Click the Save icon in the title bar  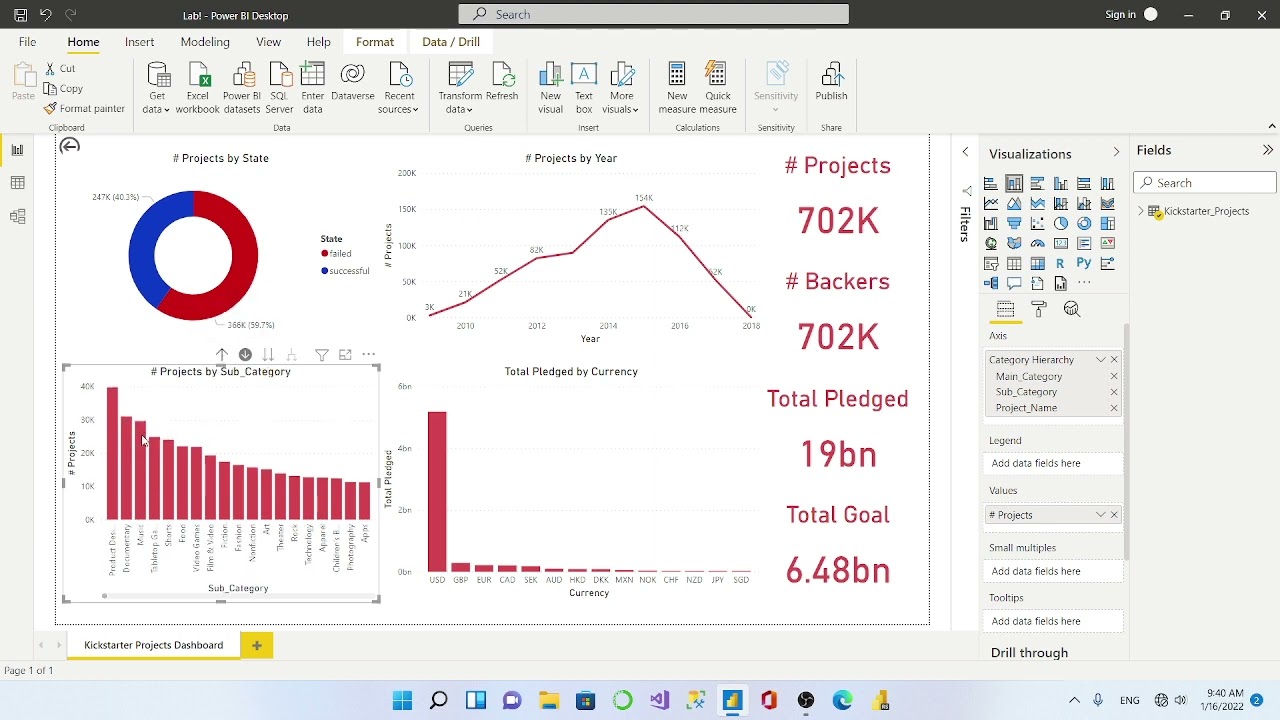[20, 15]
